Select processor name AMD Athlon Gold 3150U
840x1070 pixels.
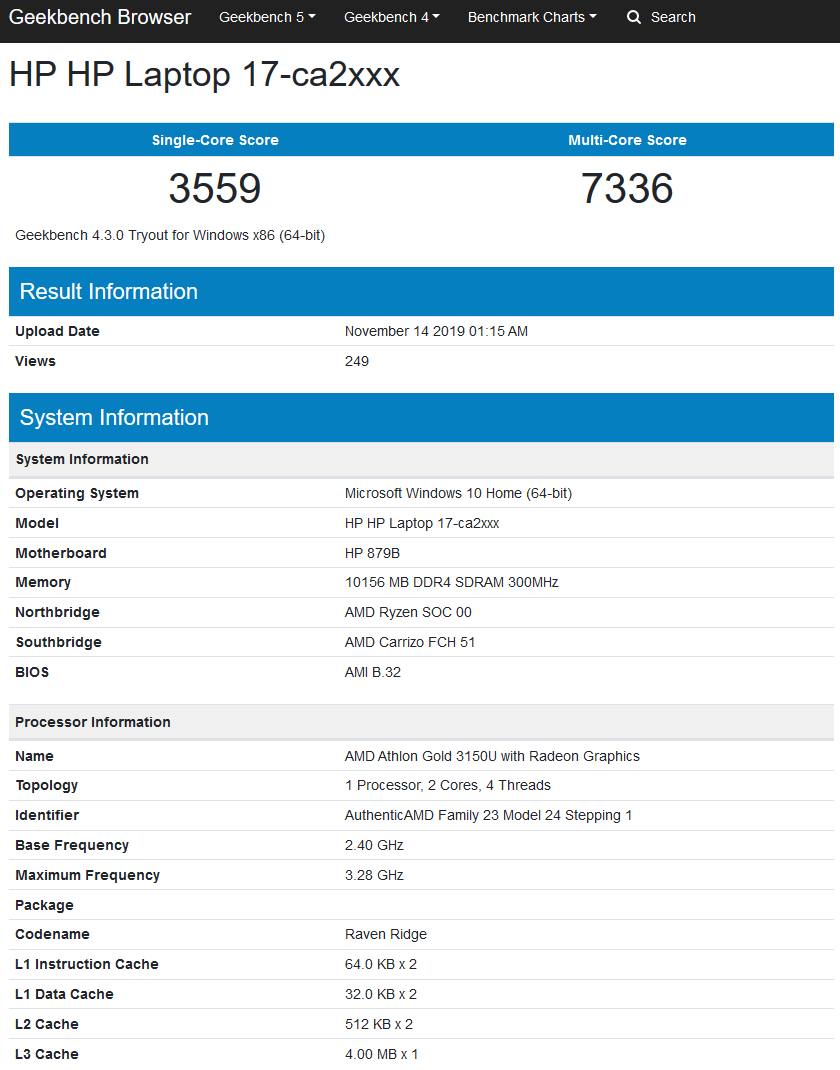[x=492, y=757]
